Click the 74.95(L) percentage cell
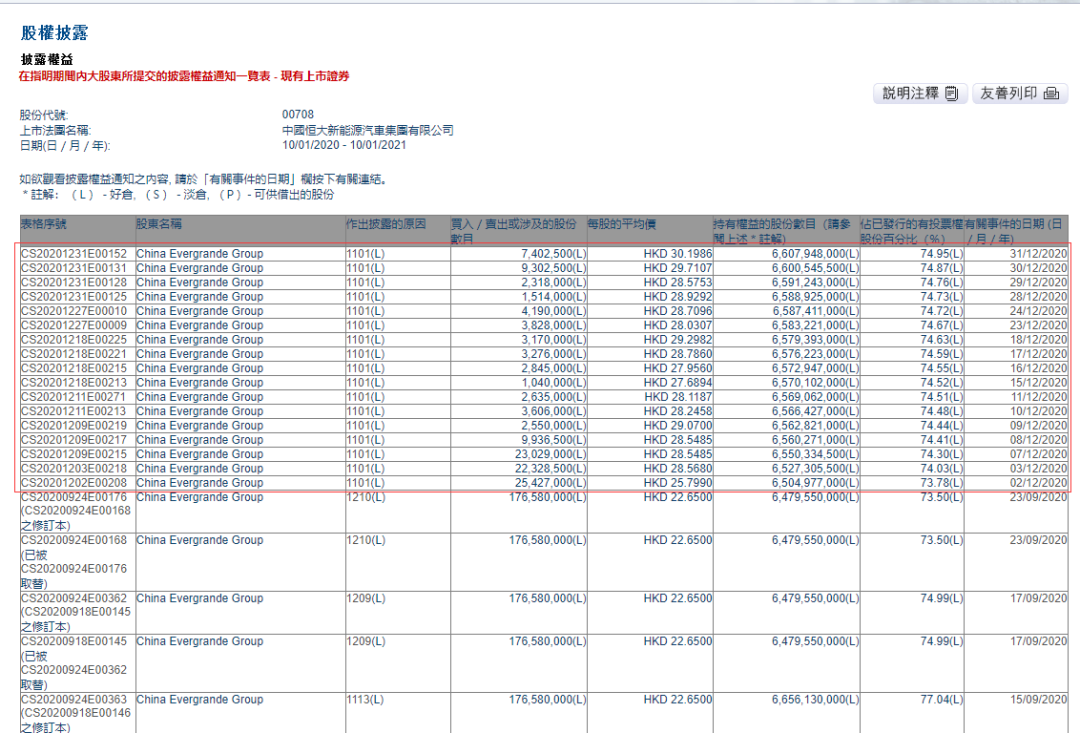Image resolution: width=1080 pixels, height=733 pixels. point(942,254)
